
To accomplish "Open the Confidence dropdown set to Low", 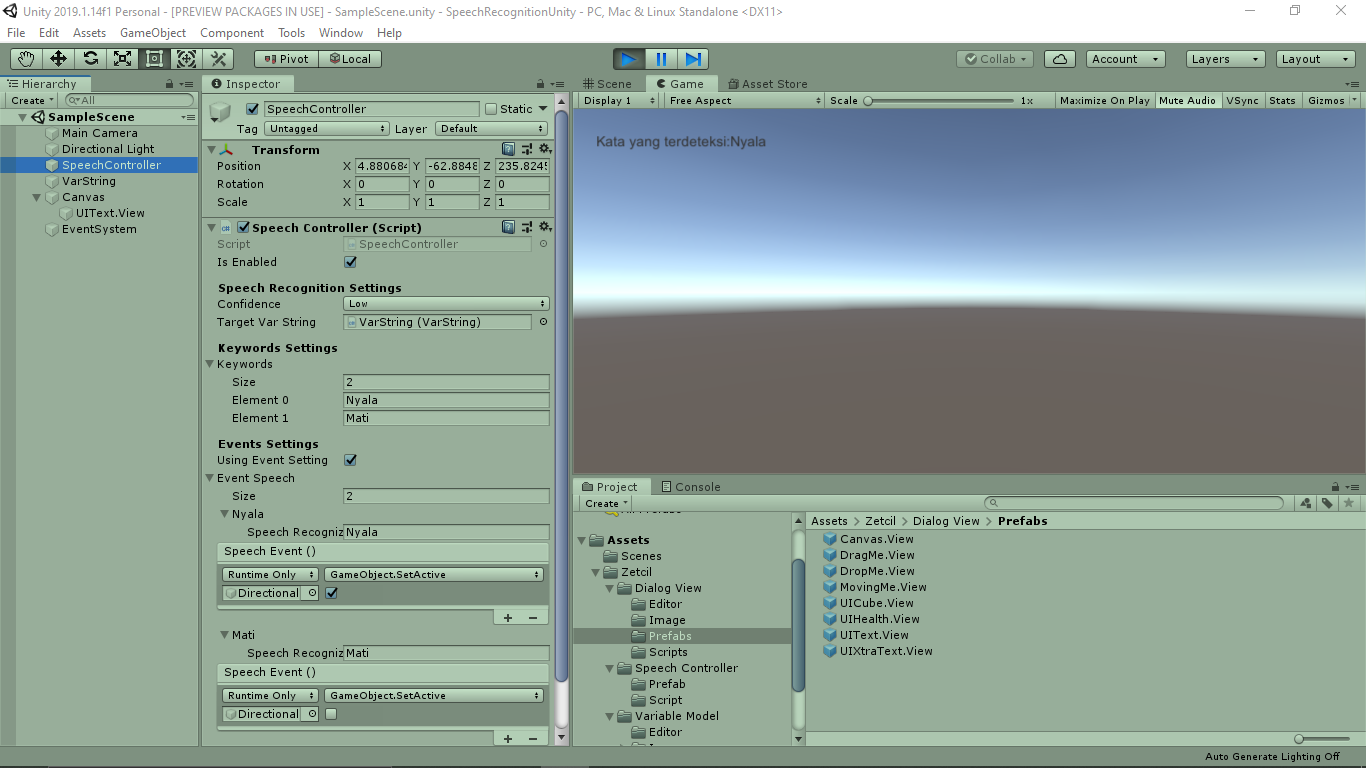I will 446,303.
